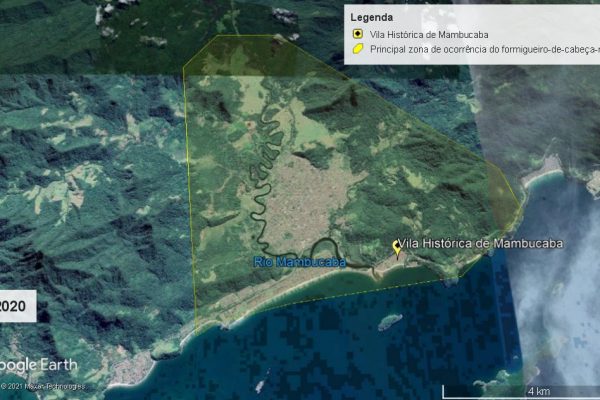Click the beach strip west of the pin
The image size is (600, 400).
coord(300,280)
